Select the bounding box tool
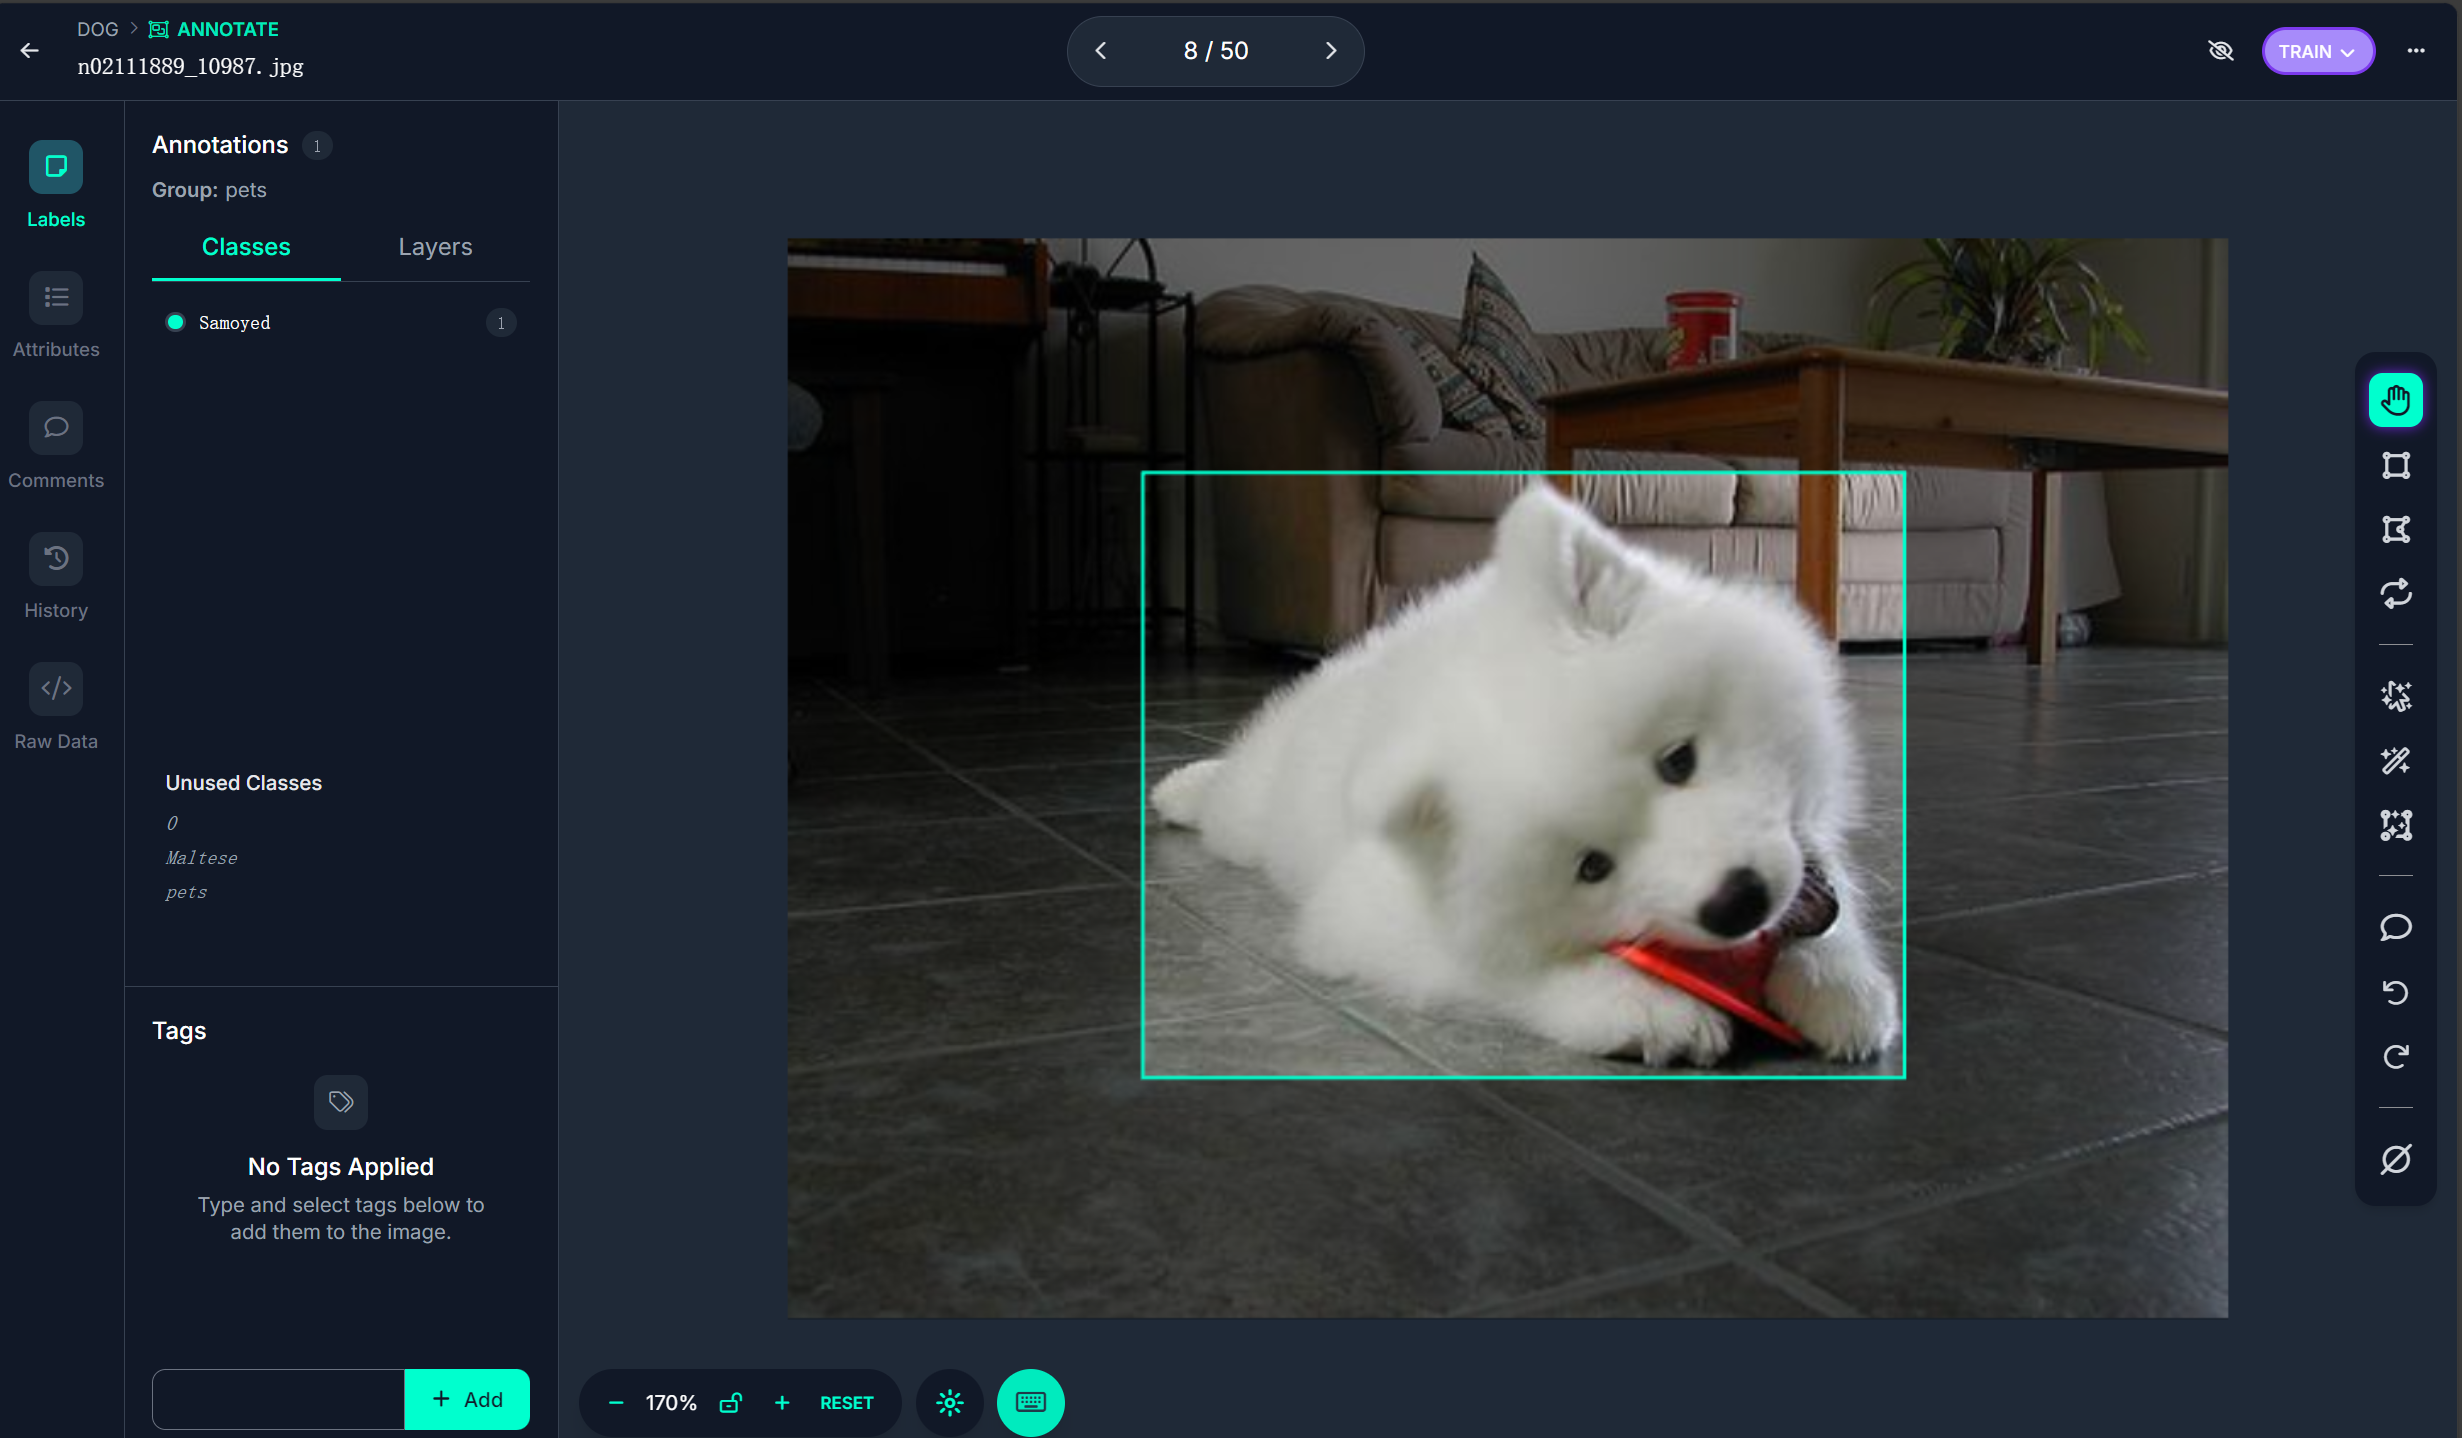Image resolution: width=2462 pixels, height=1438 pixels. coord(2395,465)
